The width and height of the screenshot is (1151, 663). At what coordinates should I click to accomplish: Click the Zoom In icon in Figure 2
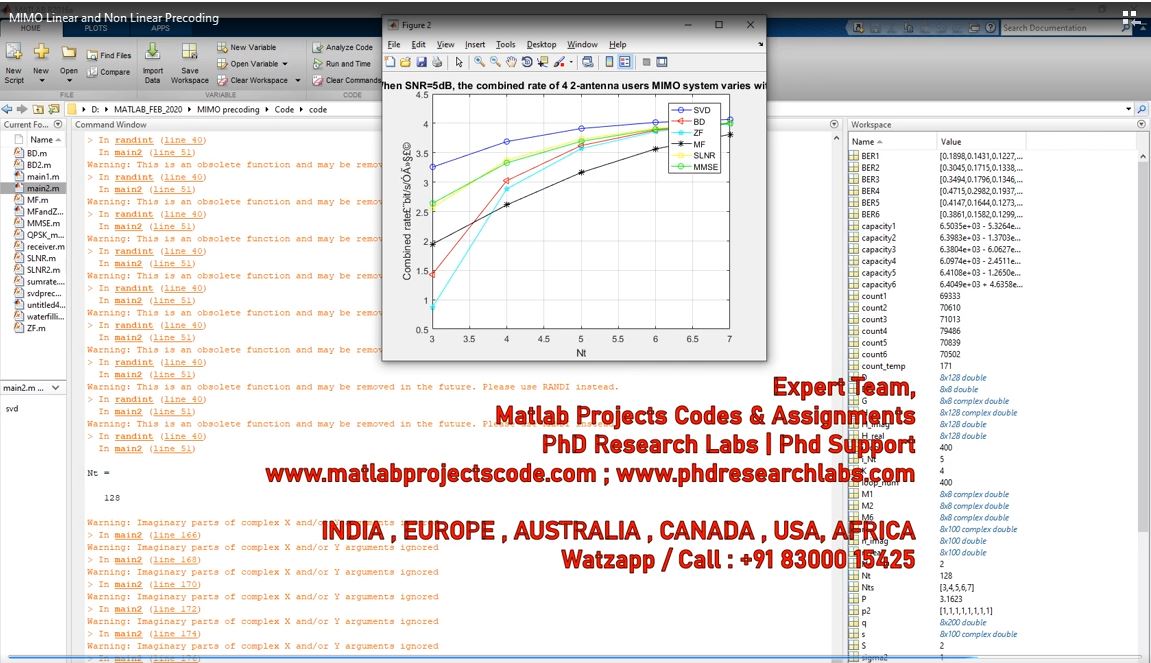480,62
